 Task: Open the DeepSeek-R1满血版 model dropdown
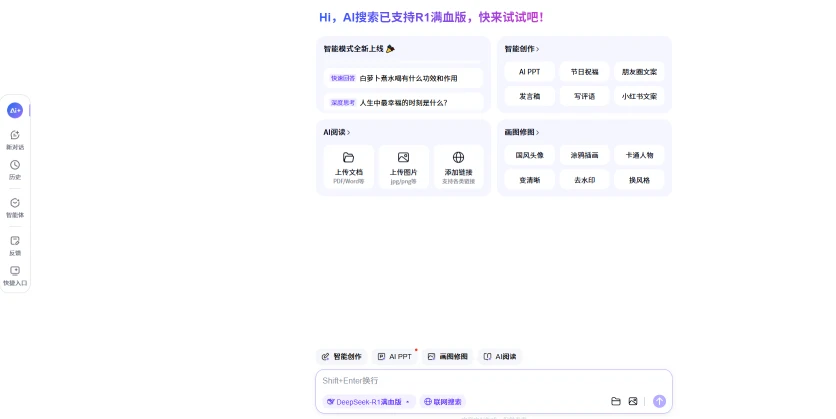click(x=368, y=402)
